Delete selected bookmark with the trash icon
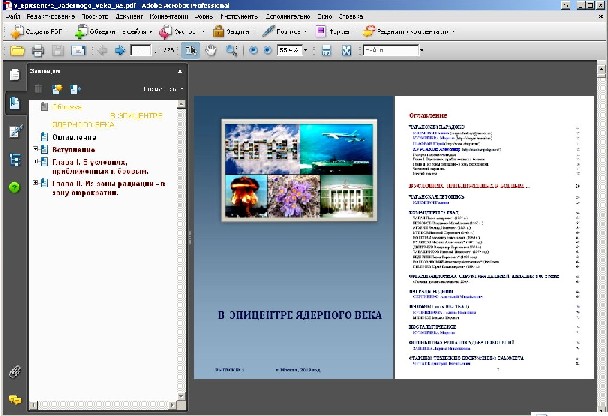Image resolution: width=608 pixels, height=416 pixels. tap(40, 90)
